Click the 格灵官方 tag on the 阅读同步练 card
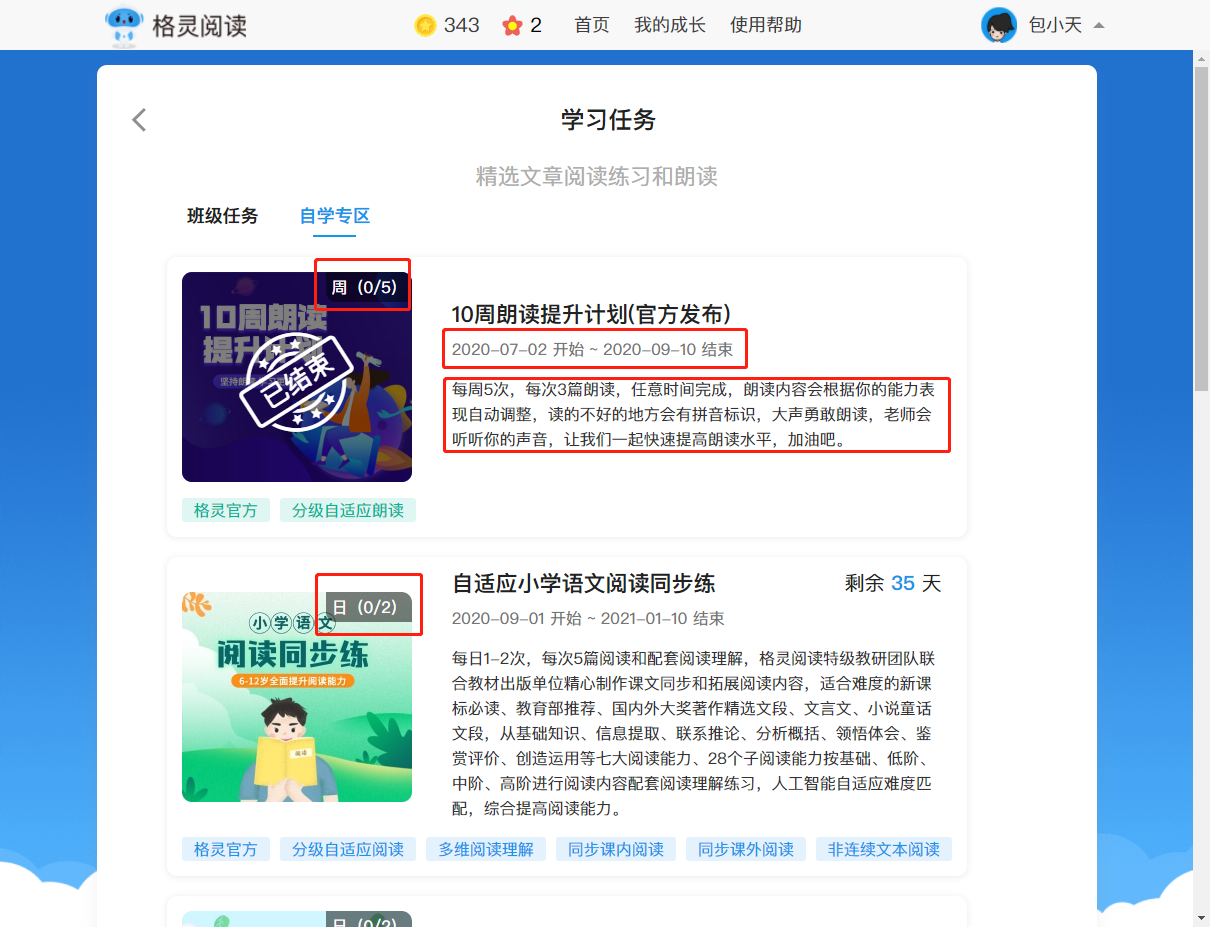1210x937 pixels. tap(226, 849)
